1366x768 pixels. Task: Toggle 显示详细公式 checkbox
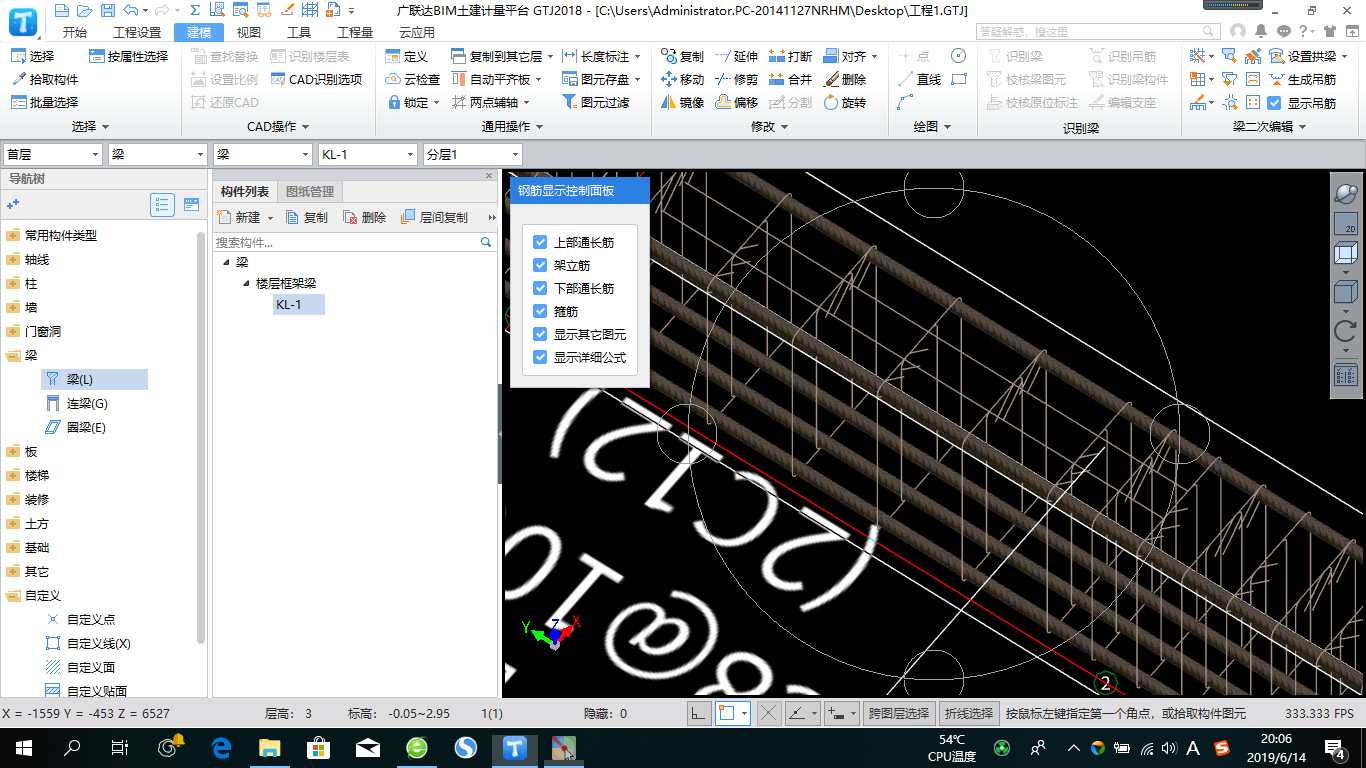coord(540,358)
